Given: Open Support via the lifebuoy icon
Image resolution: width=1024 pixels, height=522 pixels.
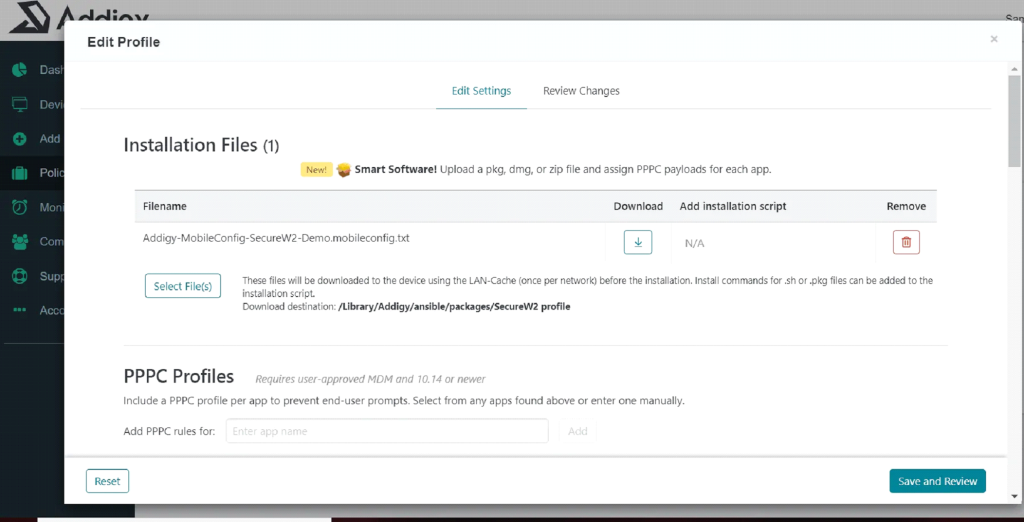Looking at the screenshot, I should 19,275.
